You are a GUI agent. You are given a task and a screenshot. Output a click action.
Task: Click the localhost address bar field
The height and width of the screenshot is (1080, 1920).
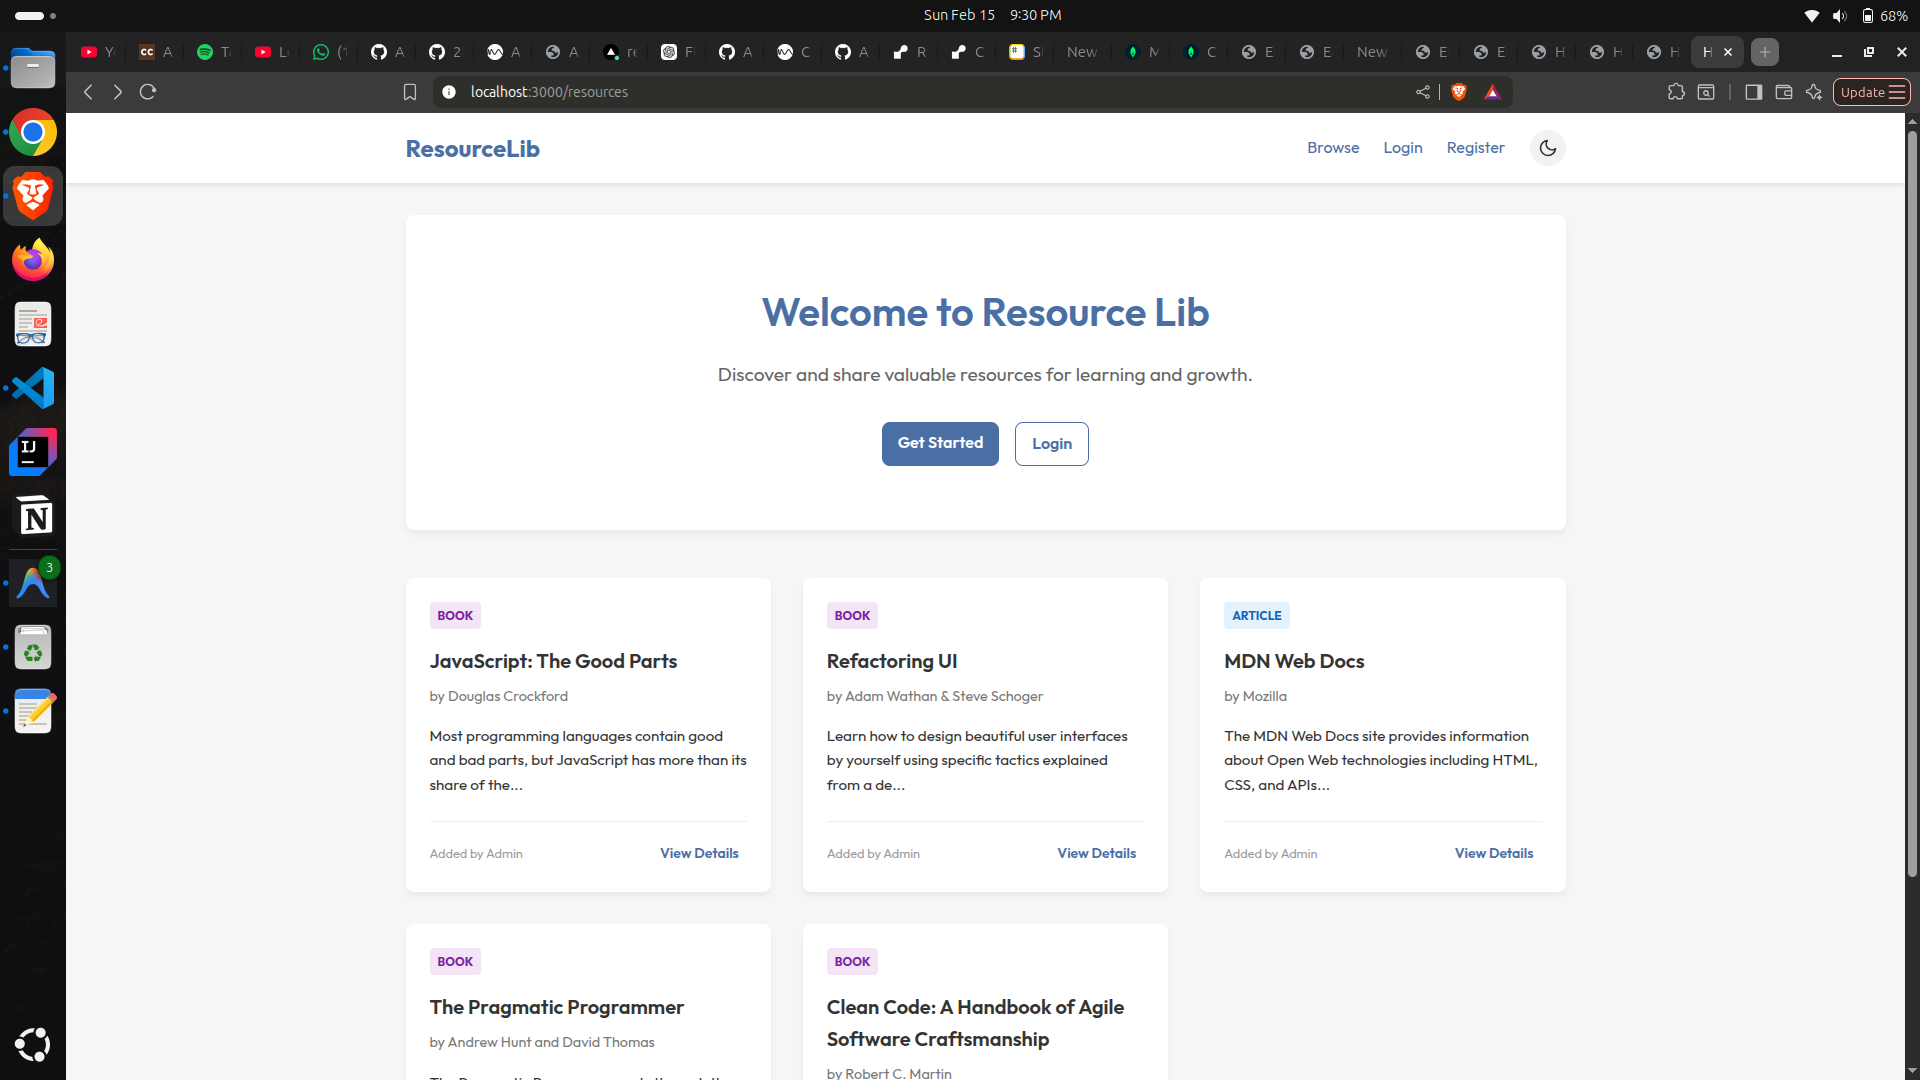[900, 92]
